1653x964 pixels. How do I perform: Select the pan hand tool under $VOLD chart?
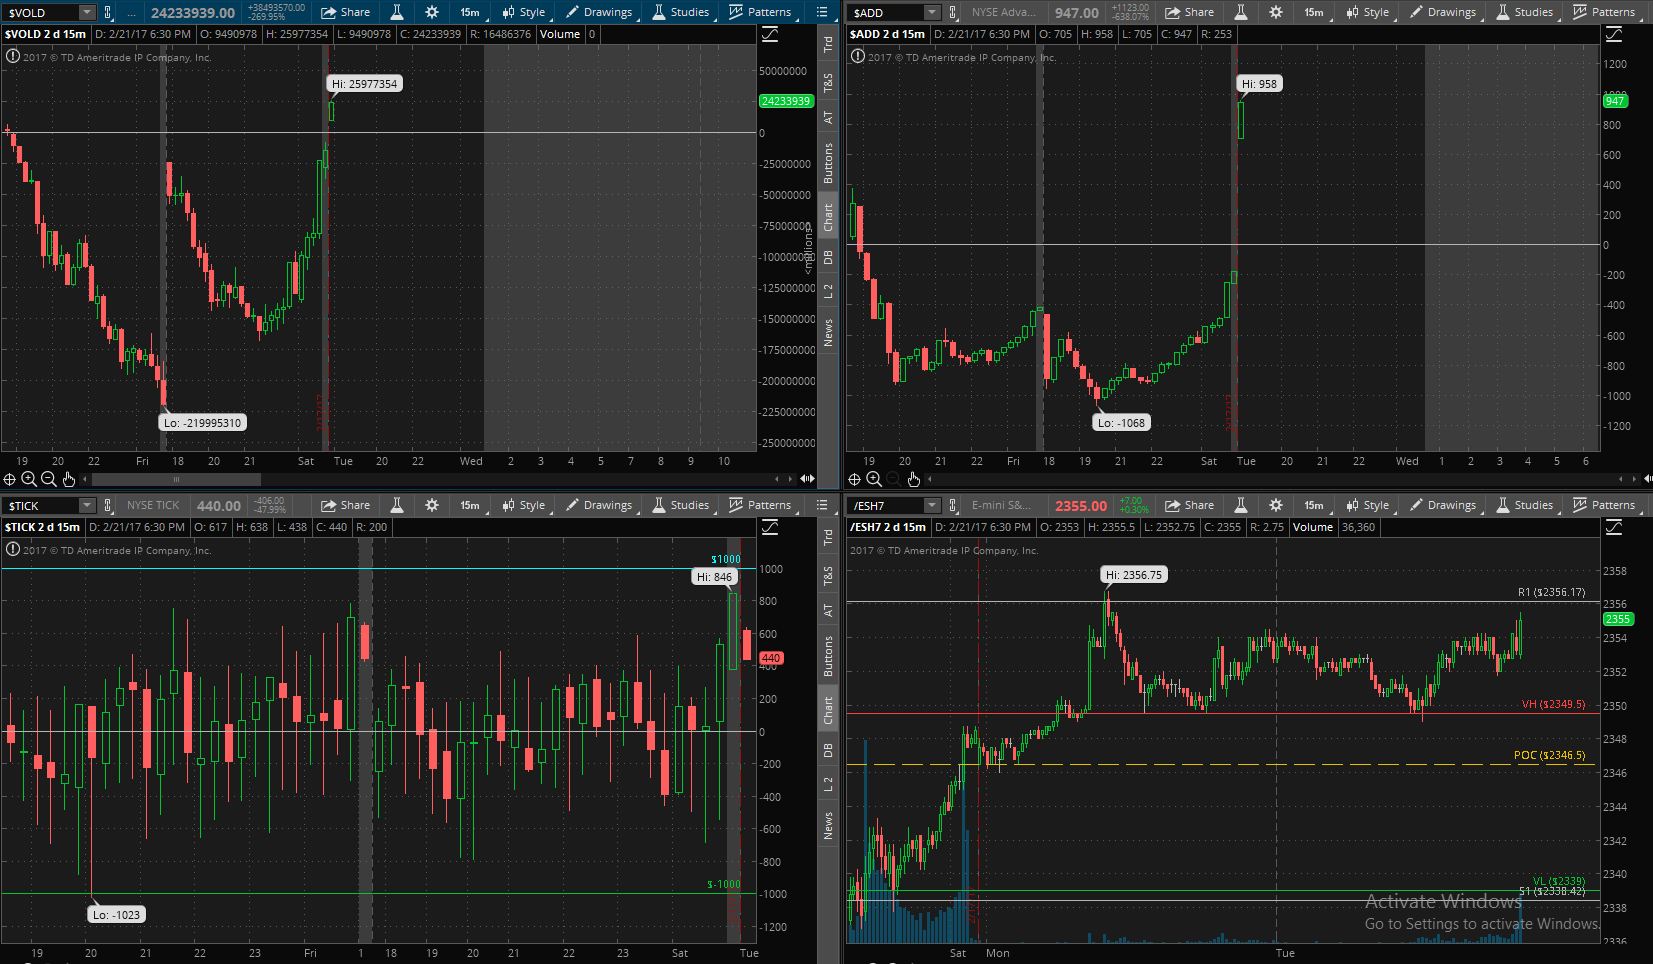coord(68,479)
